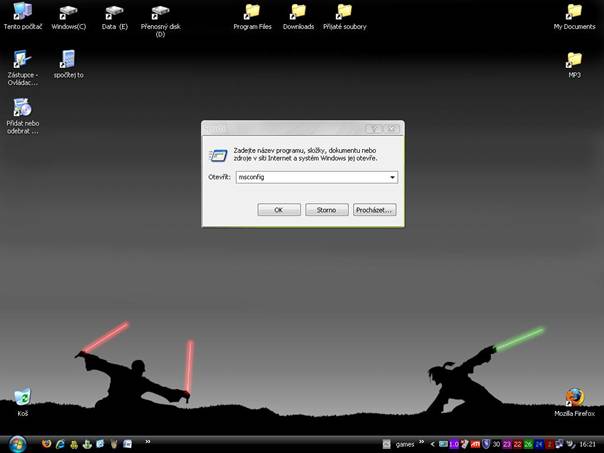Screen dimensions: 604x453
Task: Click OK in the Run dialog
Action: coord(279,210)
